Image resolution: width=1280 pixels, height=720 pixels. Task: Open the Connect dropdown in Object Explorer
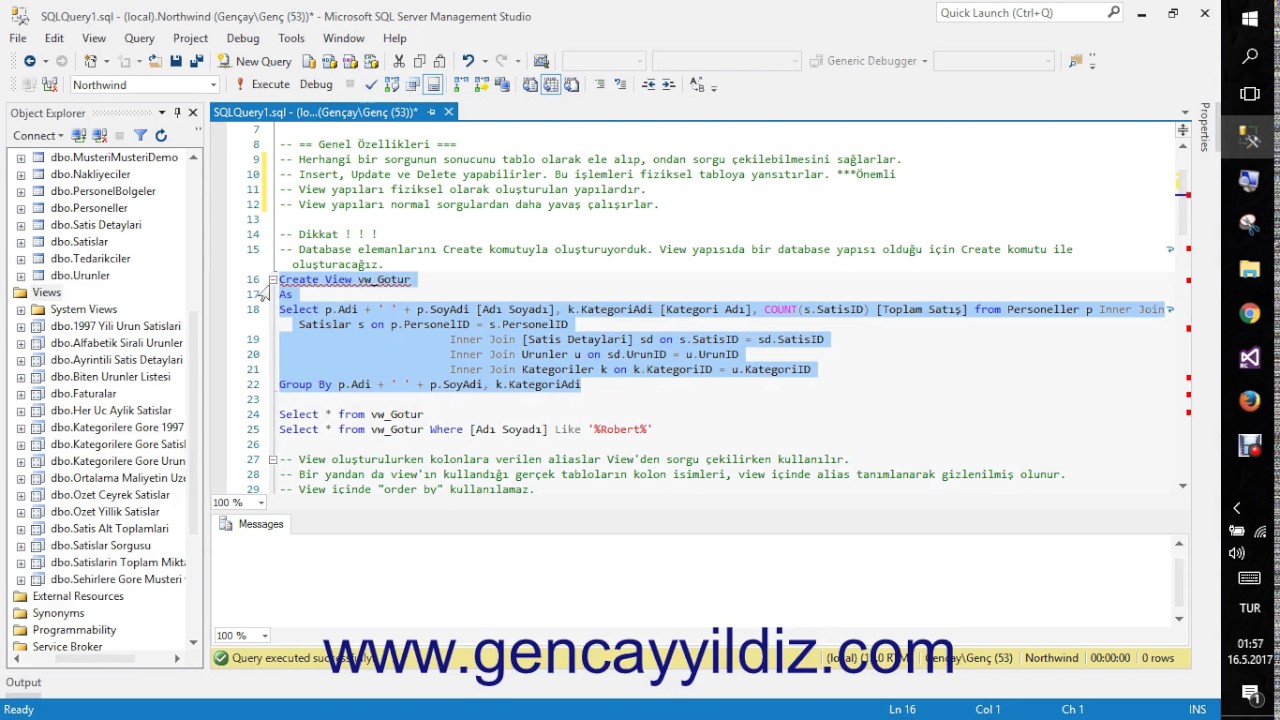click(x=38, y=135)
